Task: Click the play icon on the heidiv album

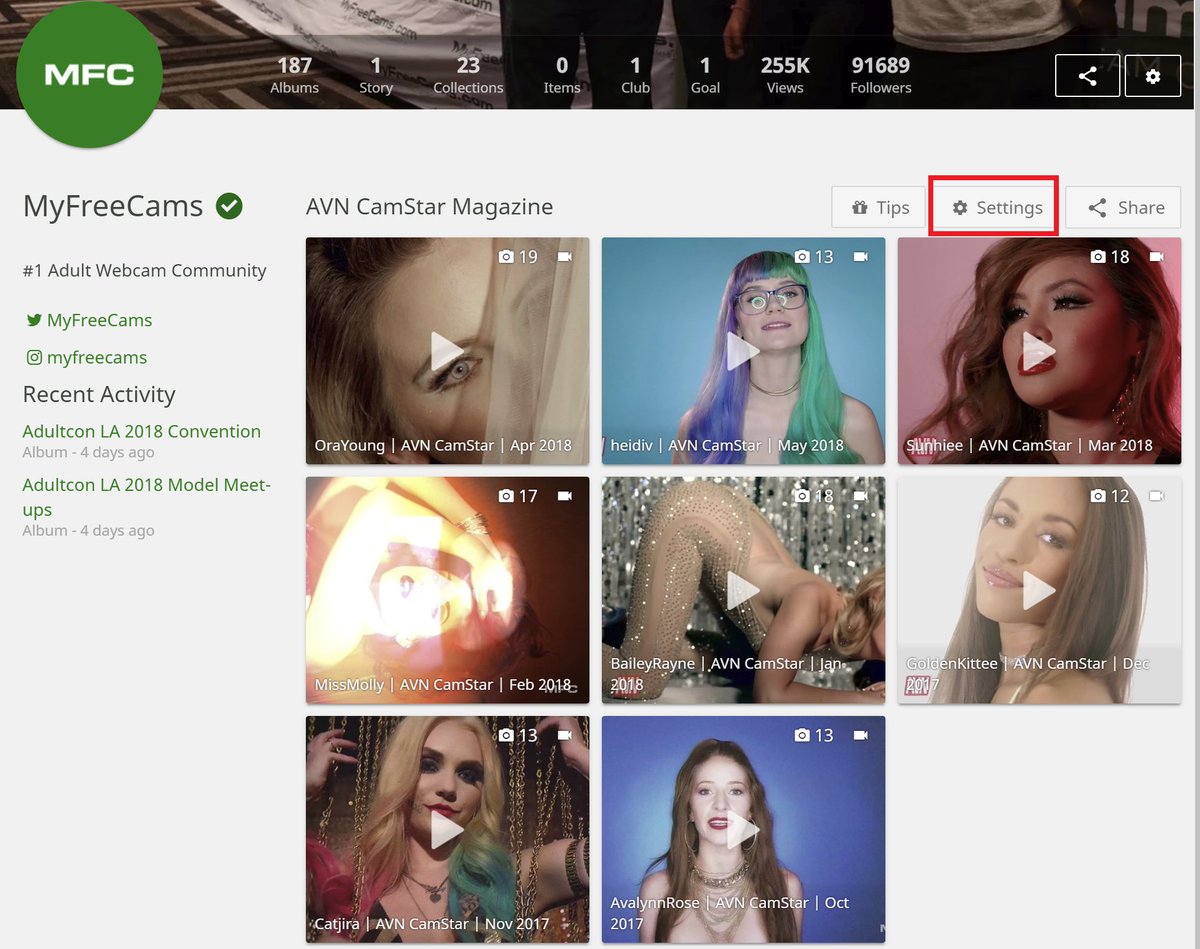Action: 742,351
